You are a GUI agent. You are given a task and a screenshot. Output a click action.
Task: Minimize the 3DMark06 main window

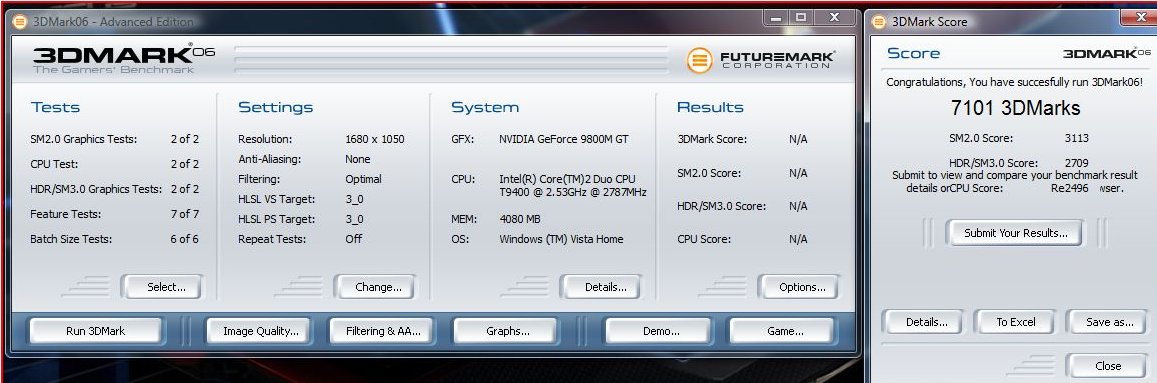coord(775,17)
